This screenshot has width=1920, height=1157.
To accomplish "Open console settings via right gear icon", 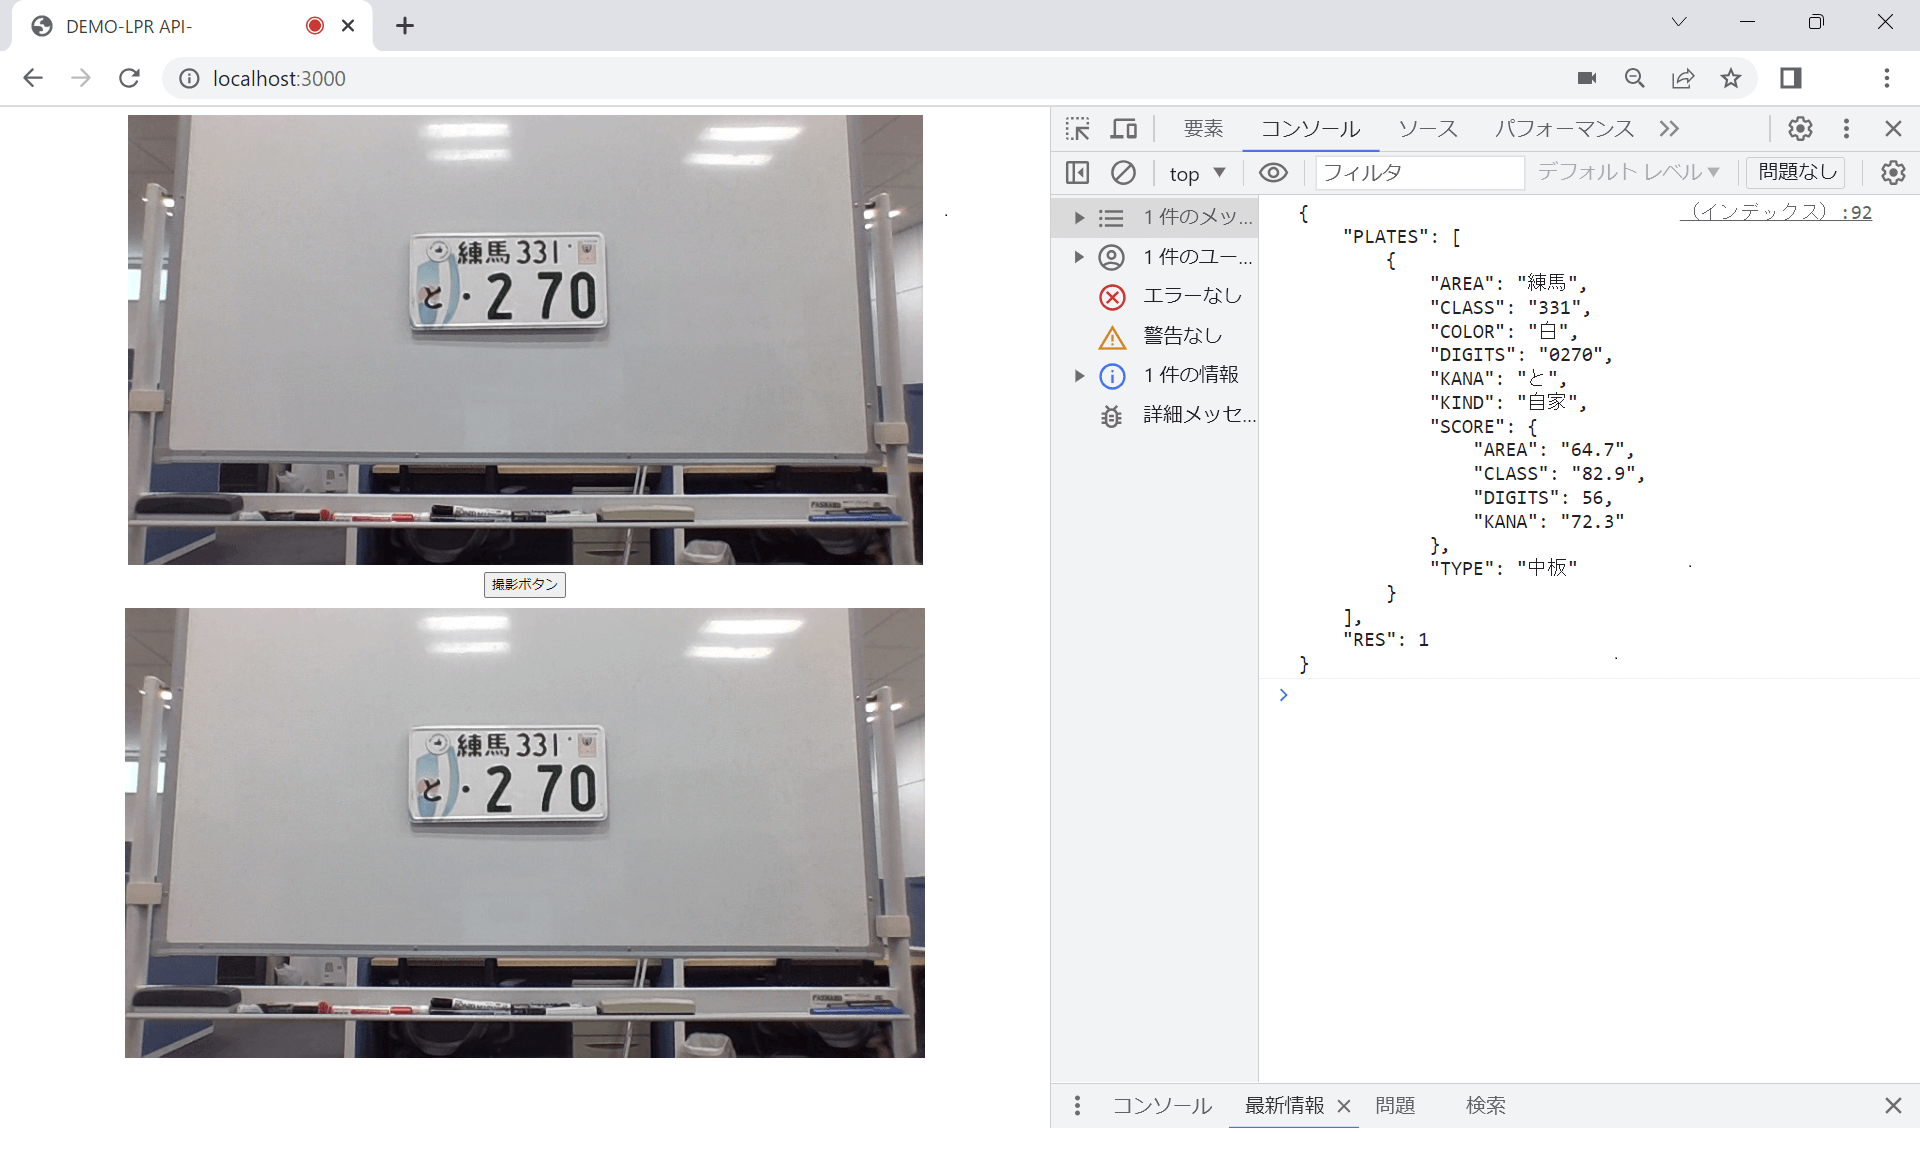I will [1893, 172].
